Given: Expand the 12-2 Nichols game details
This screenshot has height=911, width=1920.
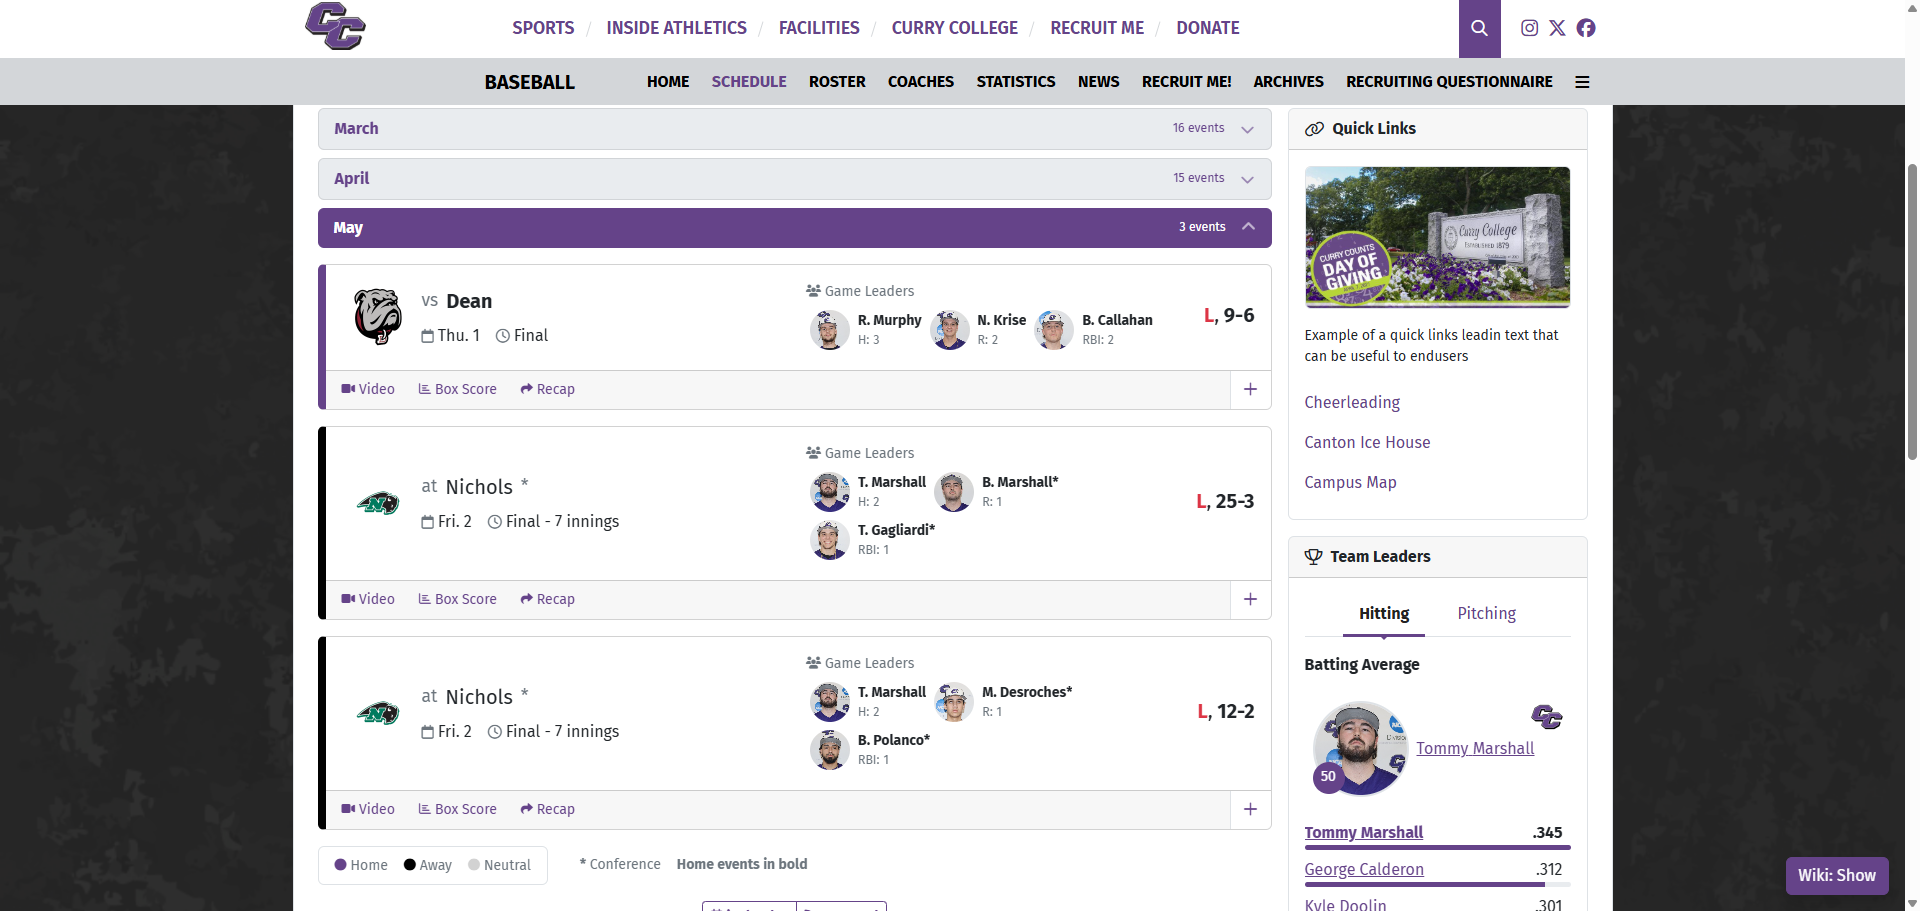Looking at the screenshot, I should (x=1250, y=809).
